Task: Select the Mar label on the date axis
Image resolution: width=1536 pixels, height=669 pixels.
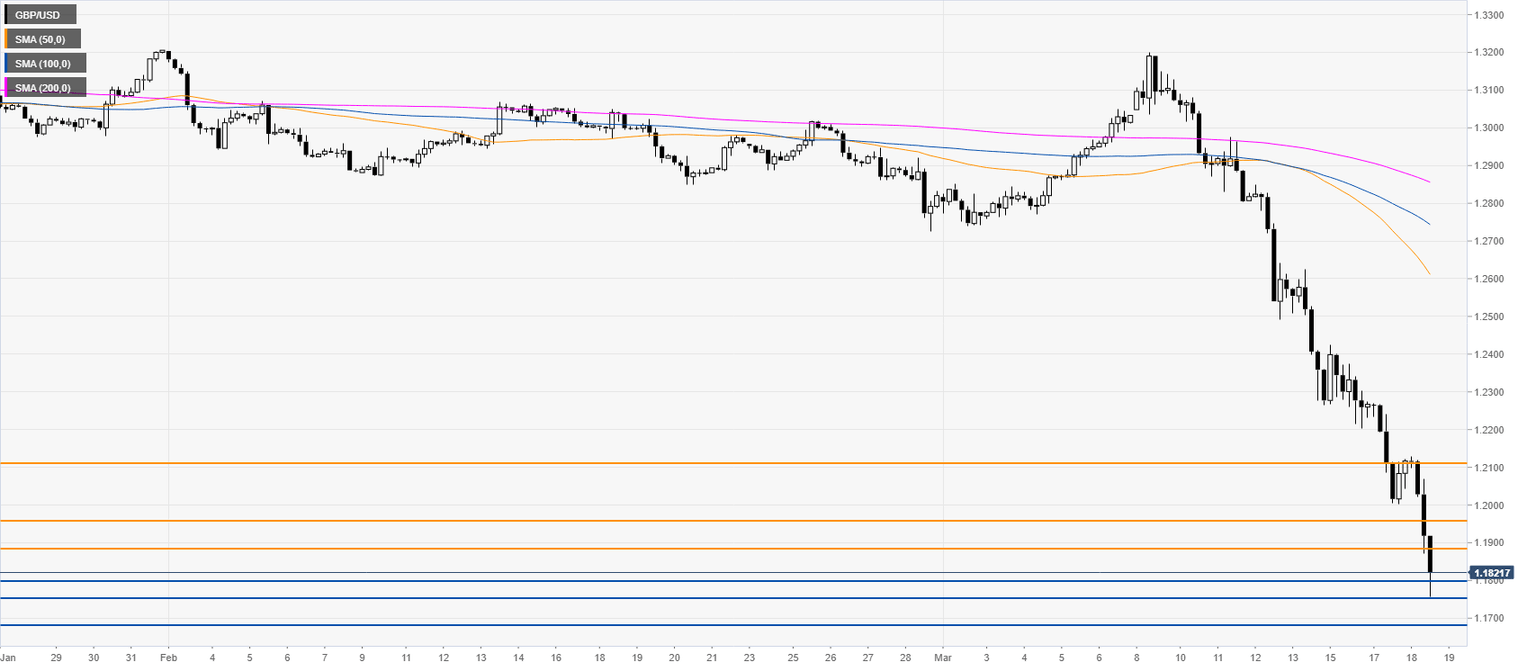Action: coord(942,660)
